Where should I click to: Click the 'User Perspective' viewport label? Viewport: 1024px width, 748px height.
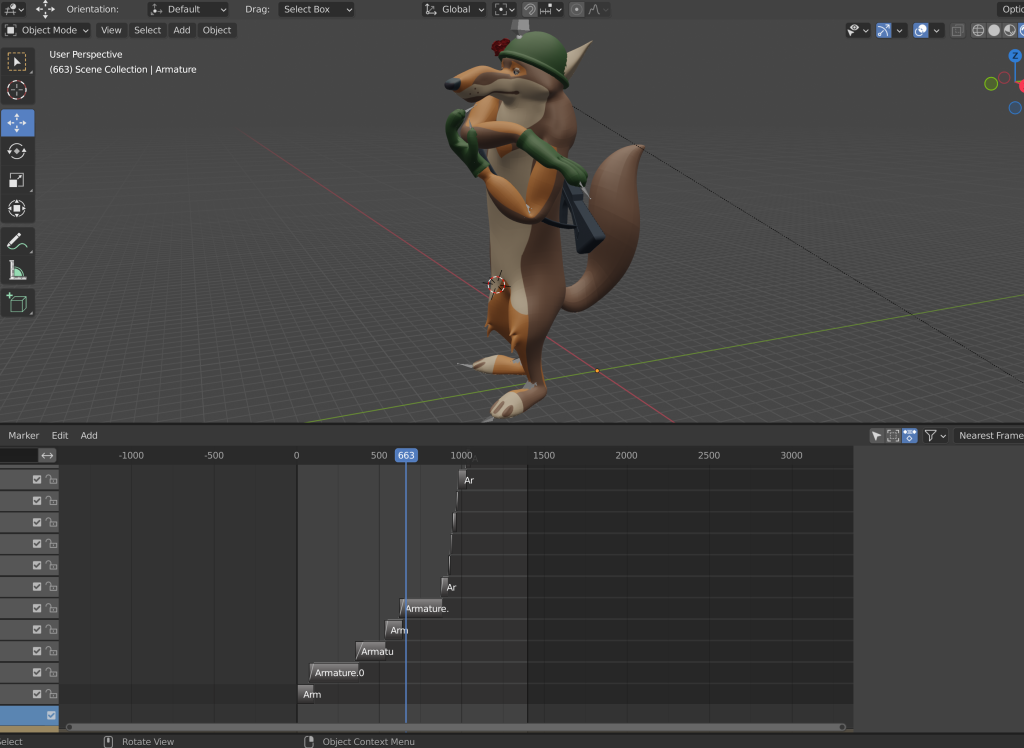click(86, 54)
